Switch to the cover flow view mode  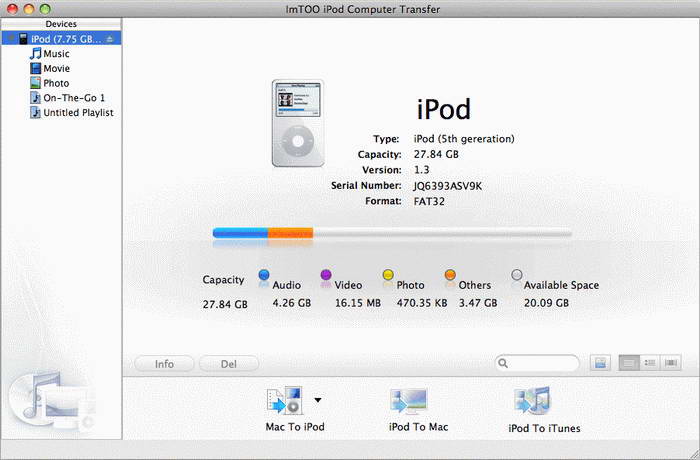[671, 363]
